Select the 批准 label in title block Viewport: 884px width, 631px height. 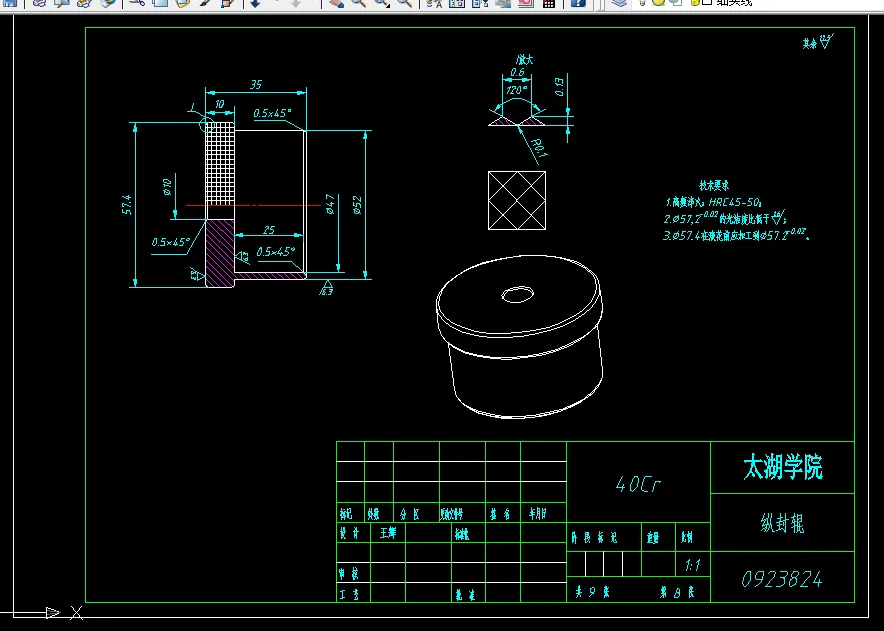[x=465, y=594]
